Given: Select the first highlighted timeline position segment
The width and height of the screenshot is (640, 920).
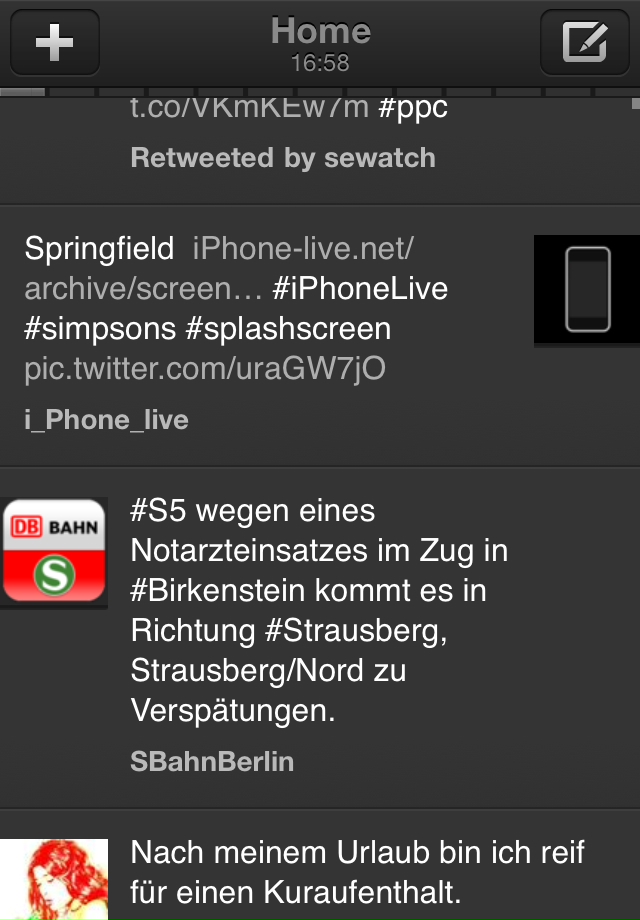Looking at the screenshot, I should pos(22,92).
